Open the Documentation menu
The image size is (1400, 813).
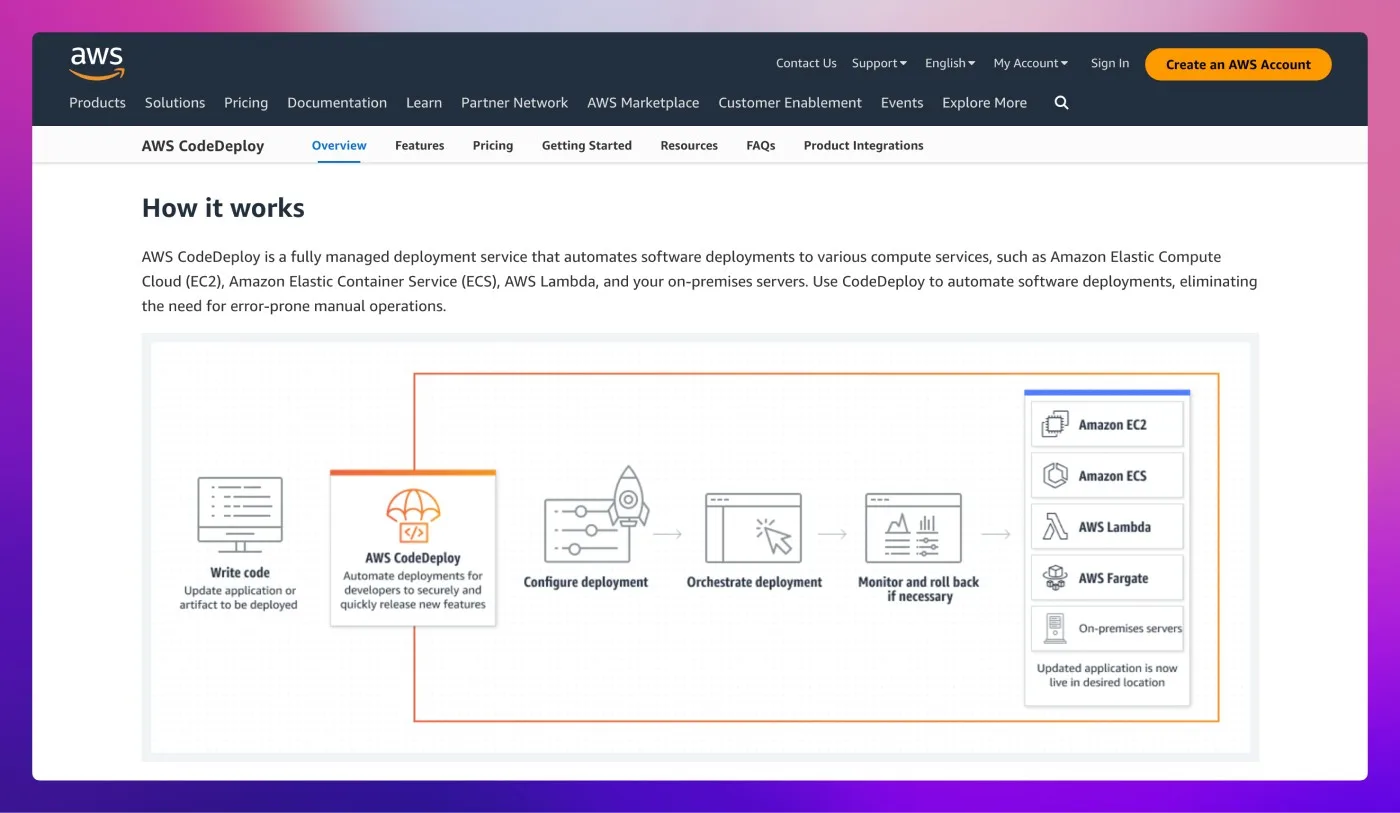pos(337,103)
